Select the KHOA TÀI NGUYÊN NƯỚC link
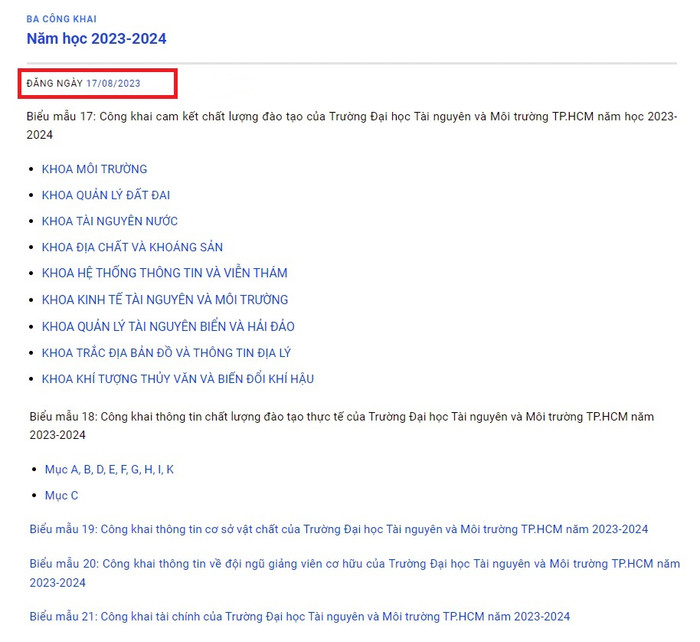This screenshot has width=700, height=642. 110,221
